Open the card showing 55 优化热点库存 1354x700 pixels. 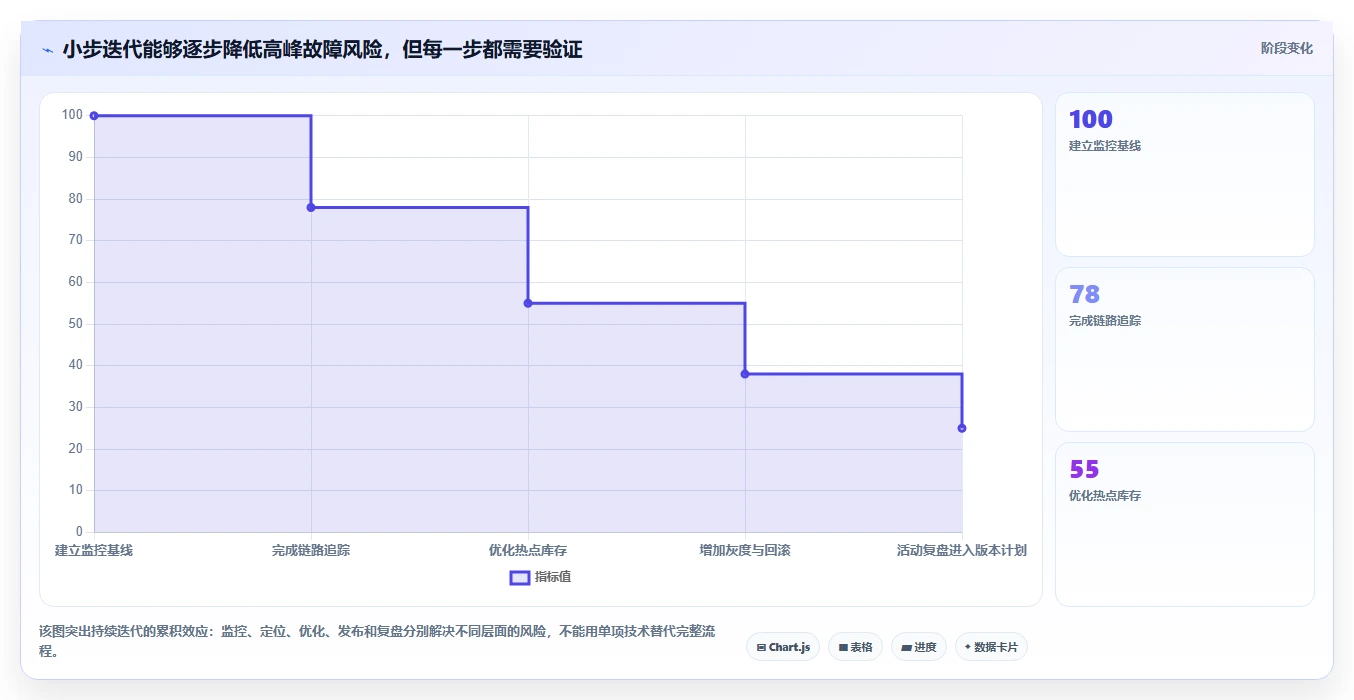click(1184, 524)
